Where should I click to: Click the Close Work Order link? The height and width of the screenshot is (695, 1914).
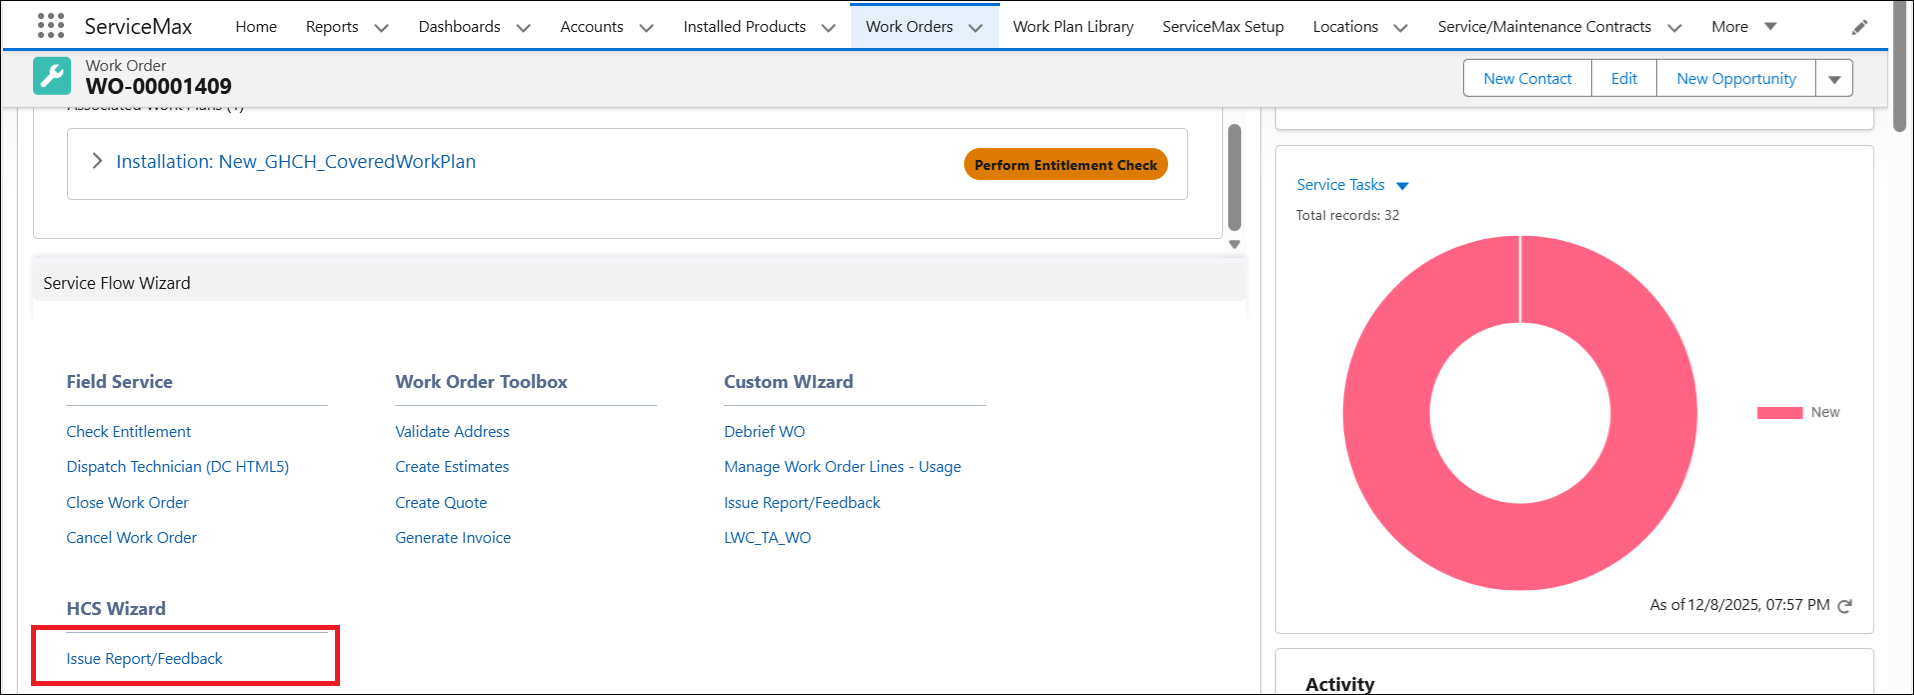tap(127, 503)
